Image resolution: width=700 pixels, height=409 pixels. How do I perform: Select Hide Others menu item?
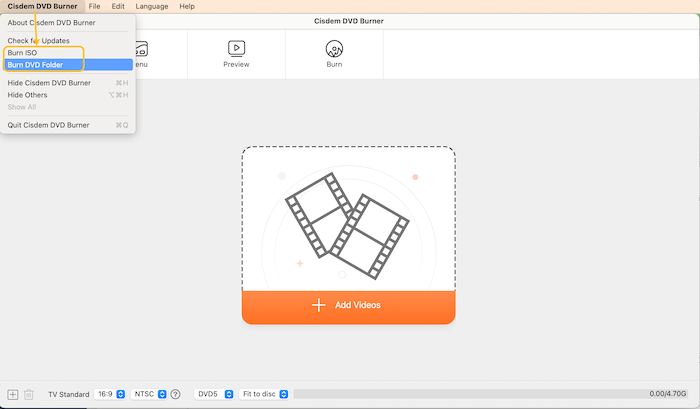point(68,95)
